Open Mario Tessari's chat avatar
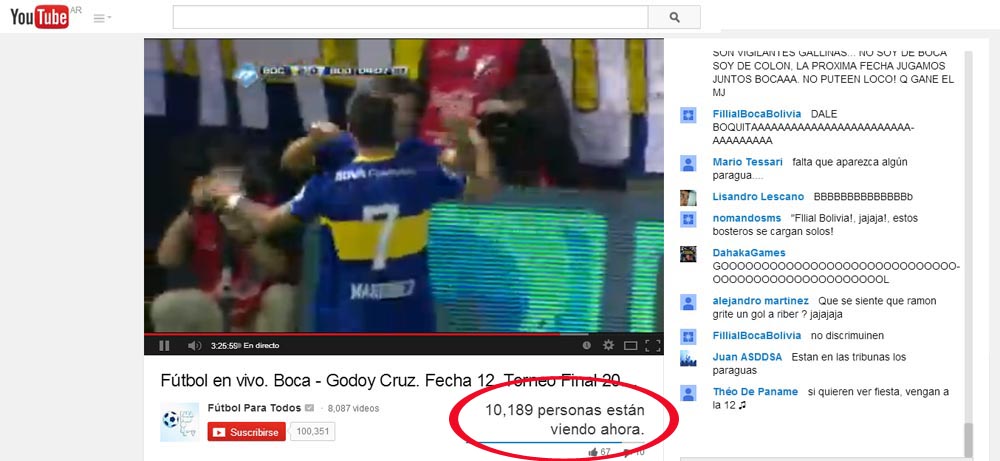The width and height of the screenshot is (1000, 461). 688,163
